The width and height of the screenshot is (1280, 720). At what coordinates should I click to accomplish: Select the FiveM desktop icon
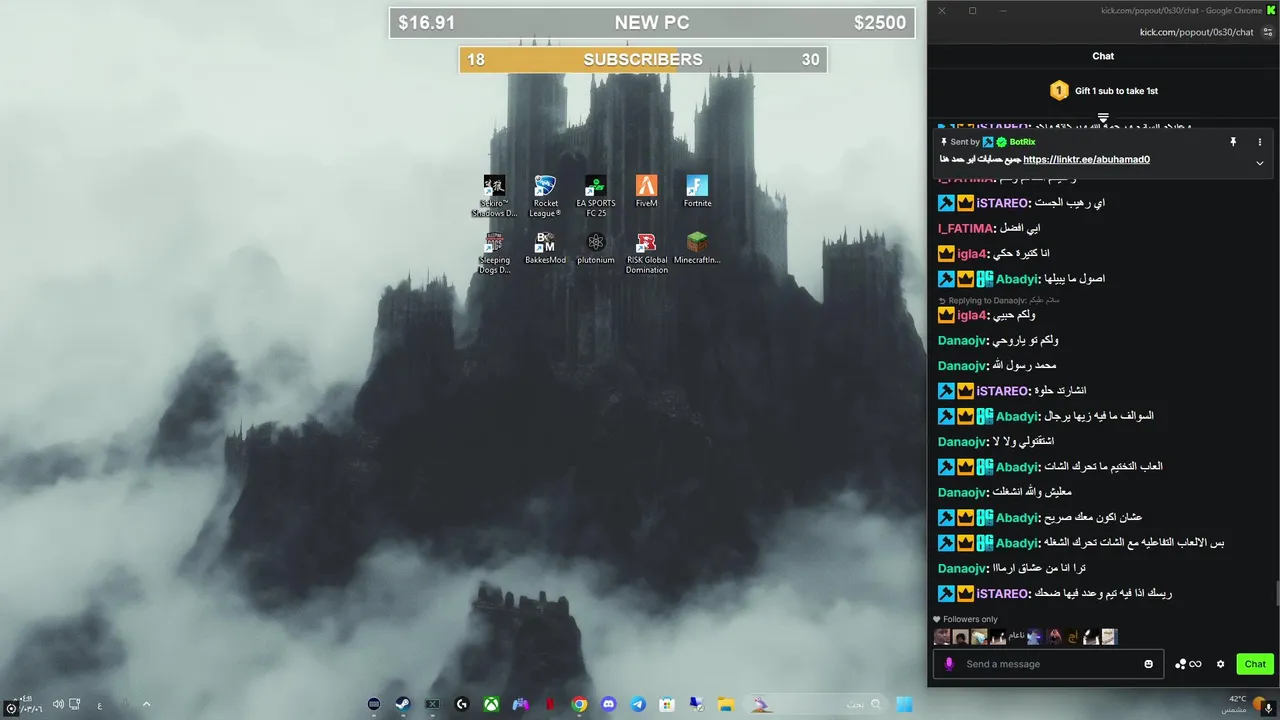point(647,191)
